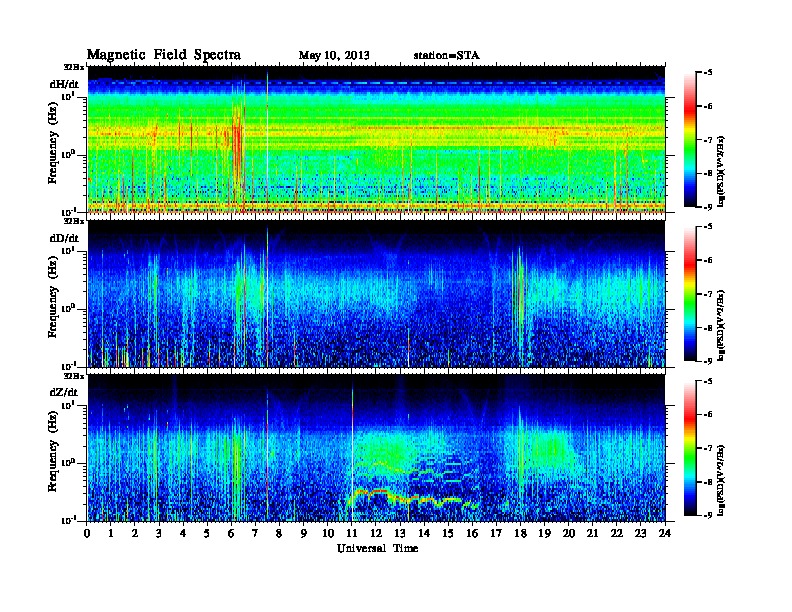Screen dimensions: 792x612
Task: Click the hour 17 tick label
Action: pyautogui.click(x=496, y=533)
